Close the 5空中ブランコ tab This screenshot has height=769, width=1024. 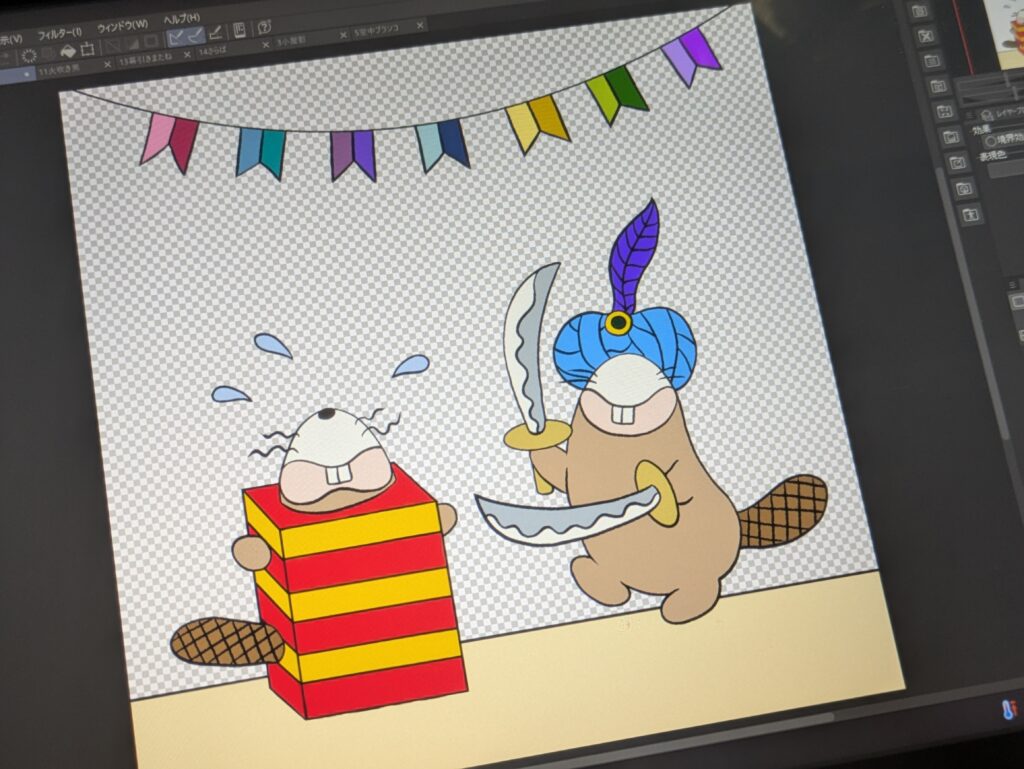pyautogui.click(x=420, y=25)
